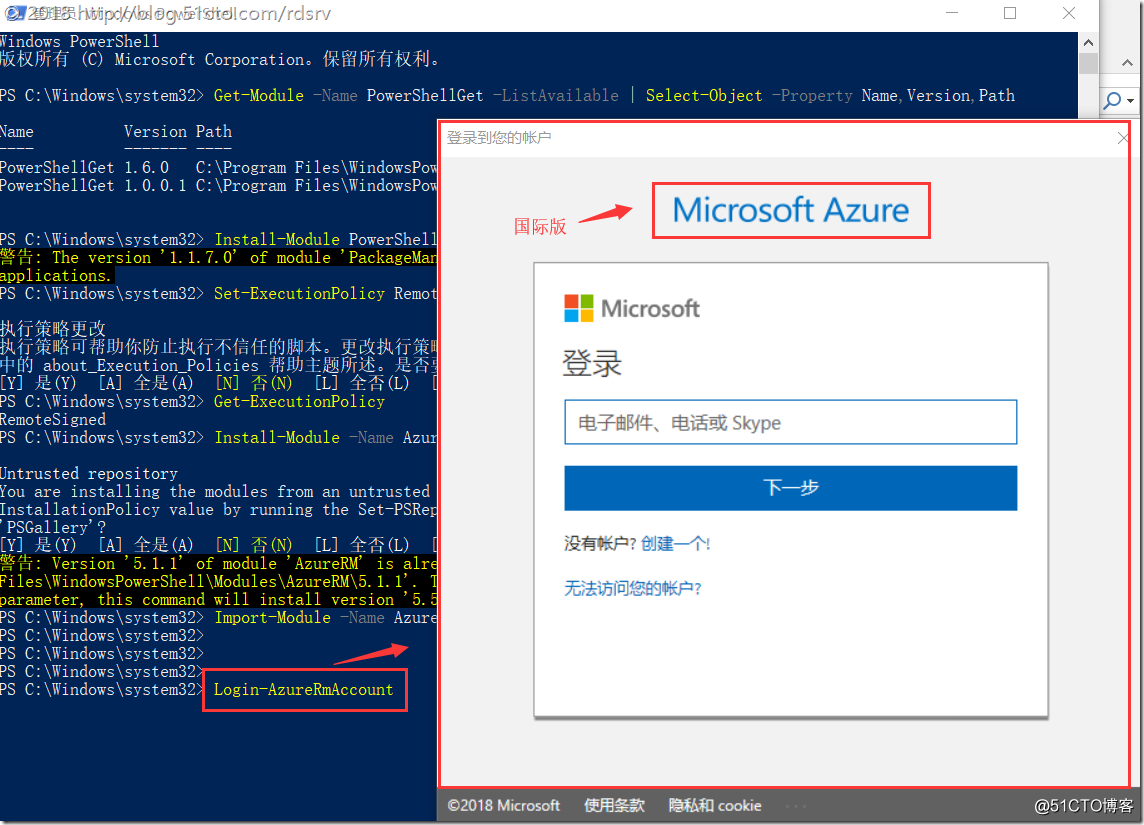Open the 创建一个! create account link
This screenshot has width=1144, height=825.
(x=675, y=543)
